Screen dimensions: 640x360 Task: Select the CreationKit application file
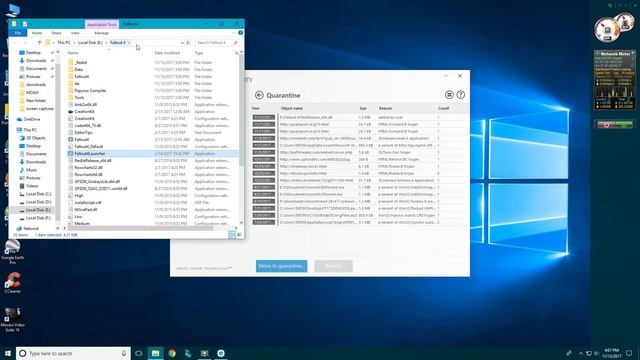(x=84, y=111)
